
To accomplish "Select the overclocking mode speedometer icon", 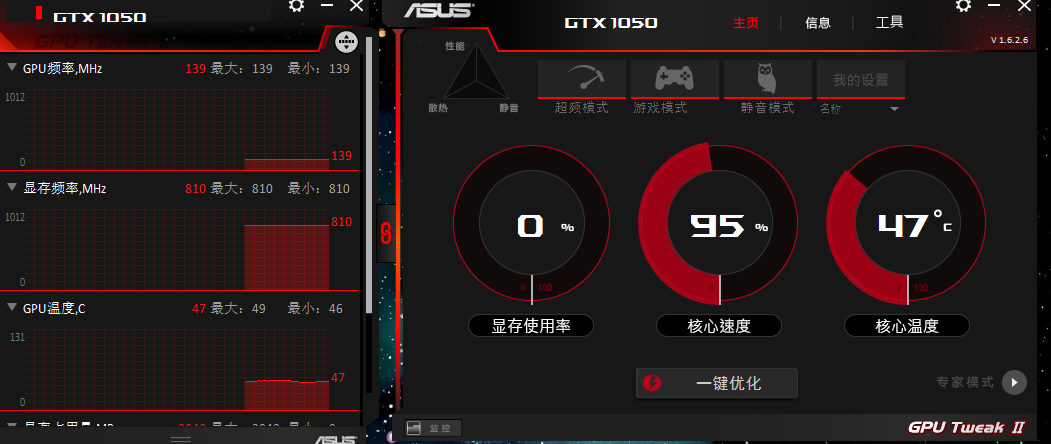I will 582,78.
